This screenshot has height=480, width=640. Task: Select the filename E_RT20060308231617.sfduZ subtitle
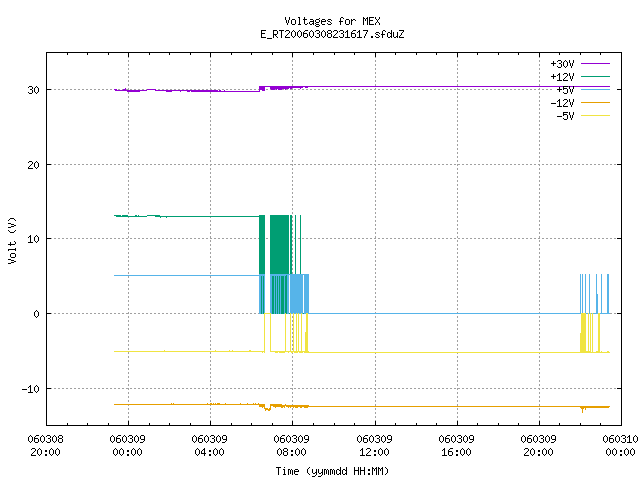click(x=332, y=34)
